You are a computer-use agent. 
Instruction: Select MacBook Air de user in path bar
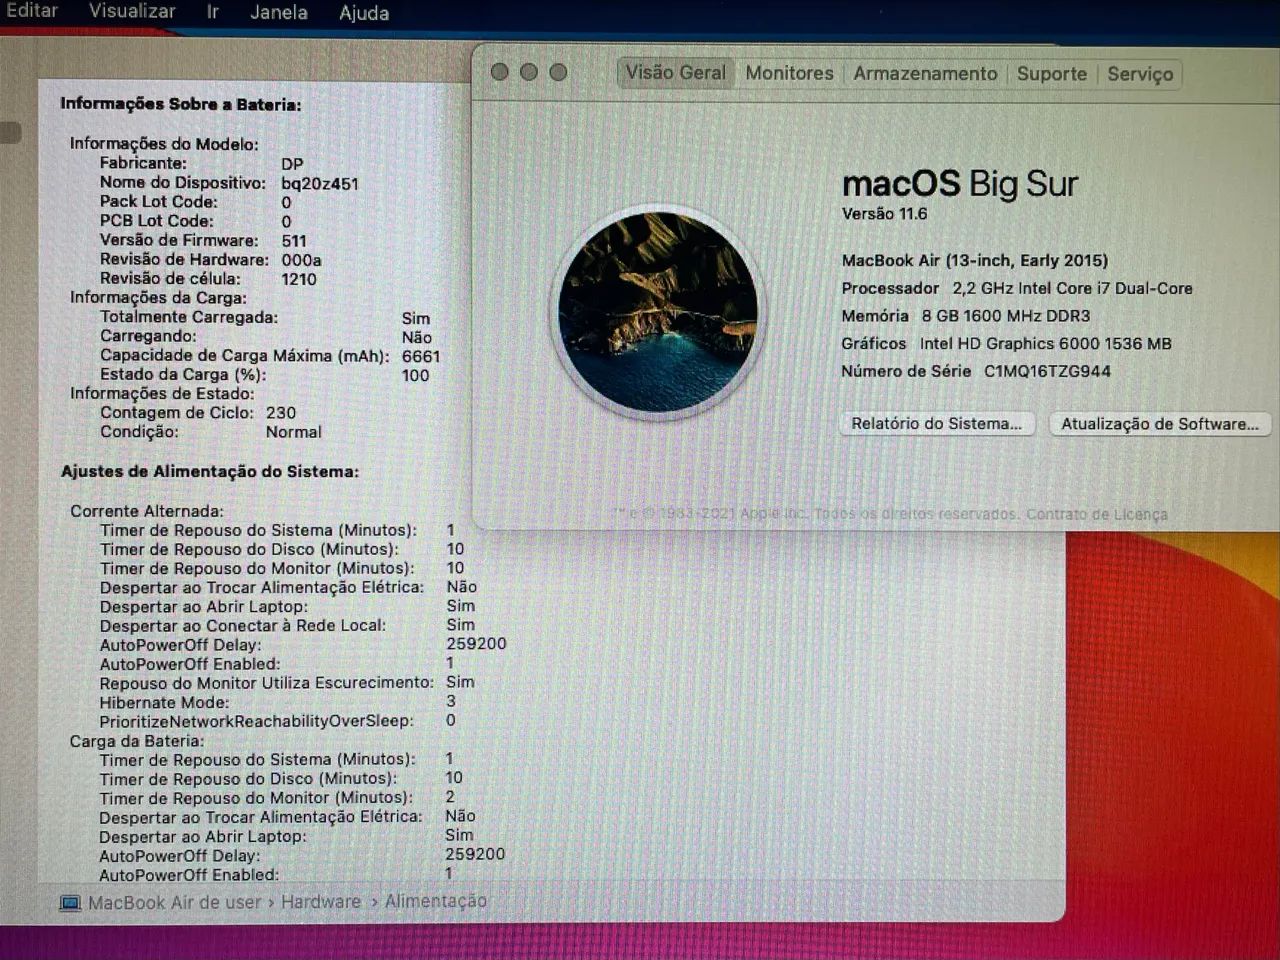coord(174,903)
